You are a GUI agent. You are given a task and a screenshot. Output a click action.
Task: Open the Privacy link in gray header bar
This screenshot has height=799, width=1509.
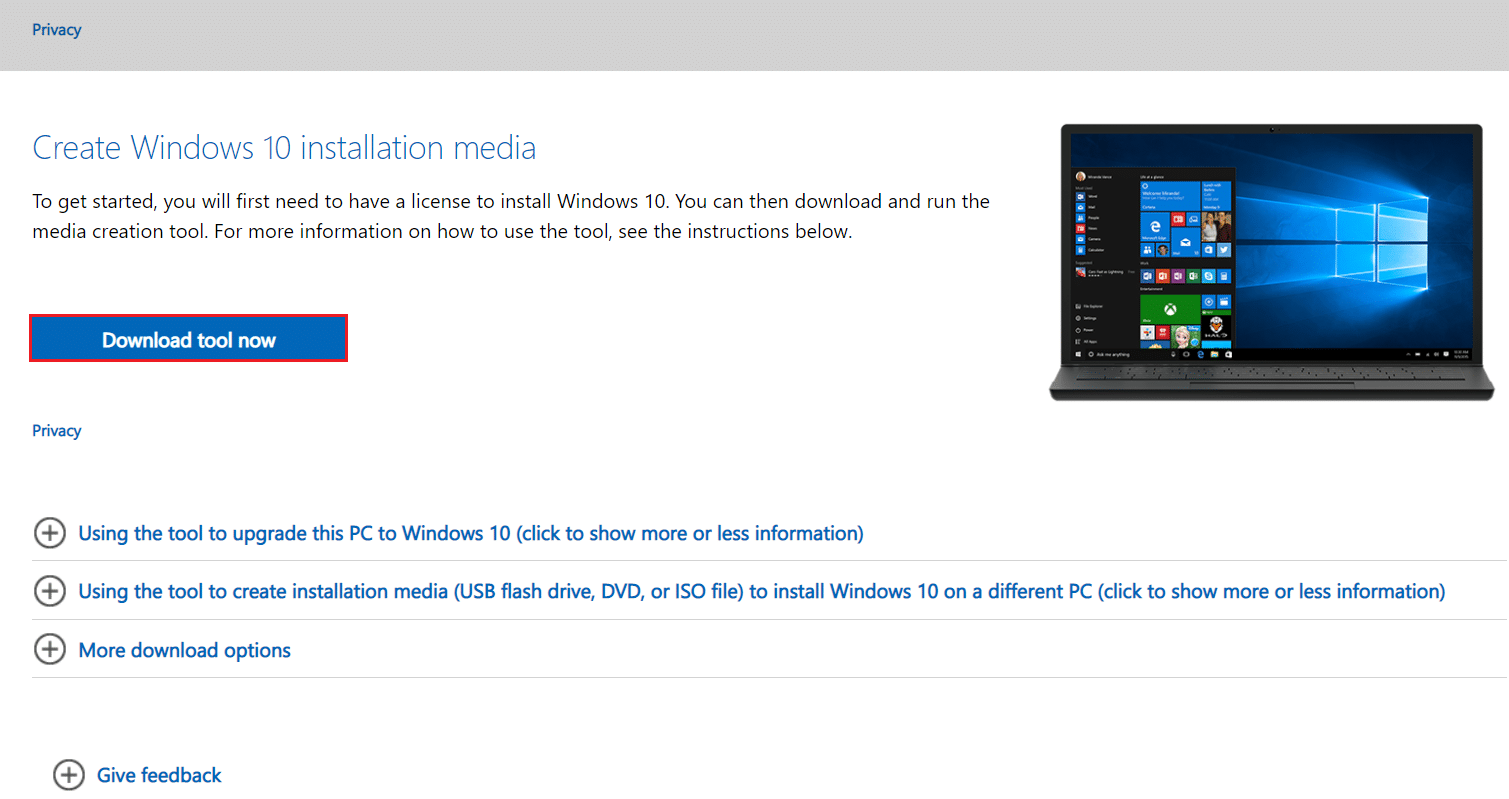pos(56,29)
